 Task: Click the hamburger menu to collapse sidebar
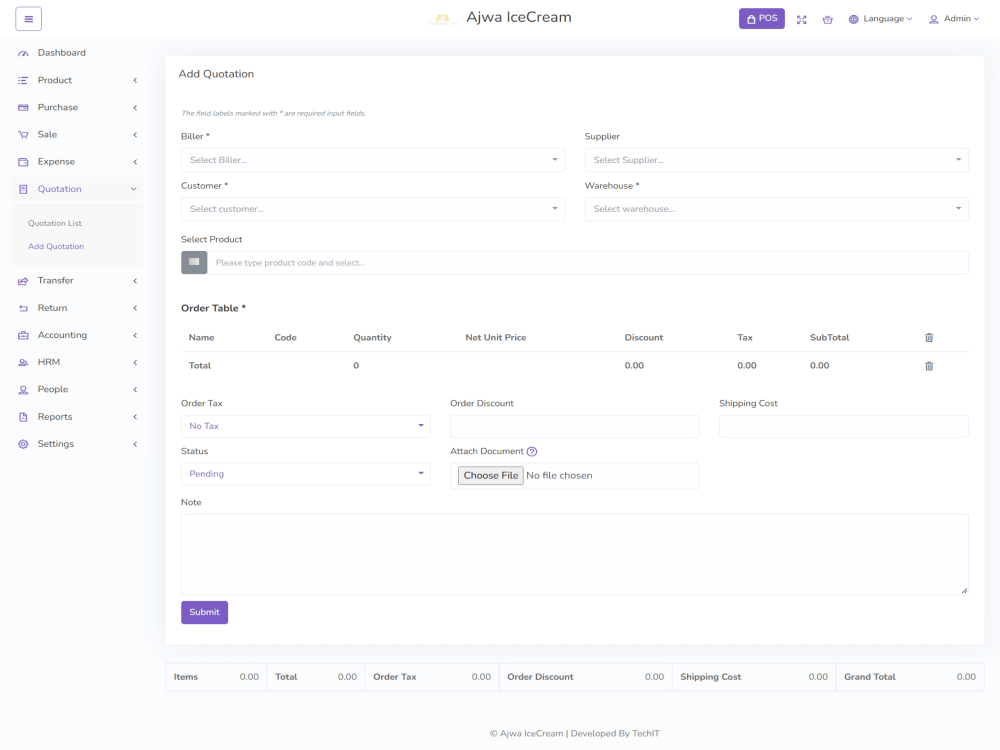(x=29, y=17)
